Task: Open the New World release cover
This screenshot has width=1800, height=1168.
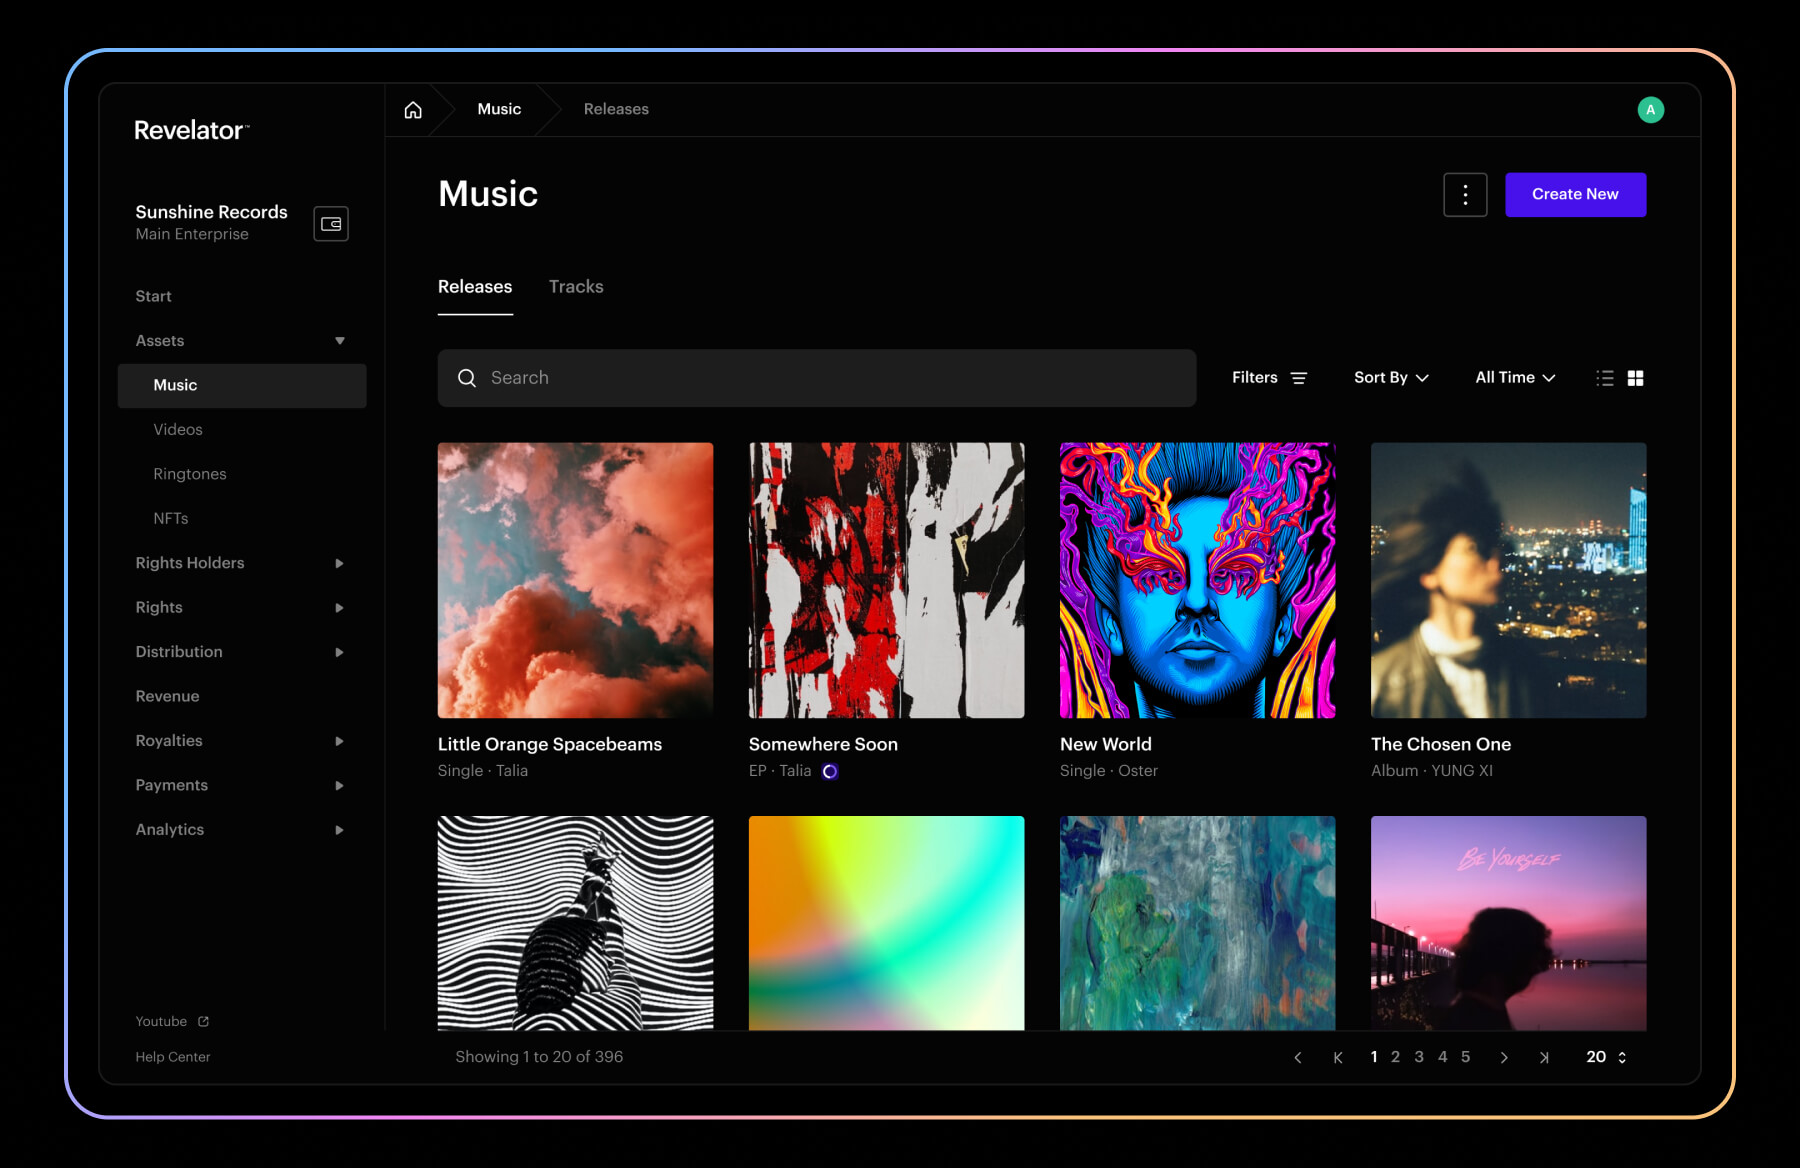Action: pyautogui.click(x=1197, y=580)
